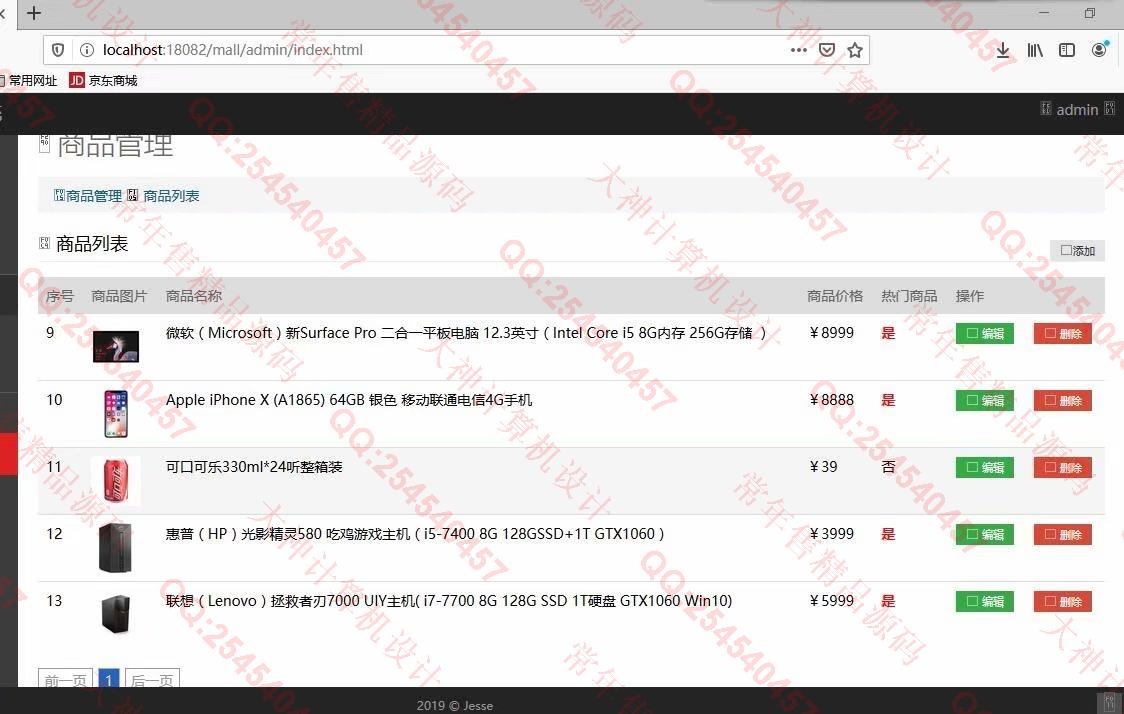Open 常用网址 bookmark folder
This screenshot has width=1124, height=714.
[29, 80]
